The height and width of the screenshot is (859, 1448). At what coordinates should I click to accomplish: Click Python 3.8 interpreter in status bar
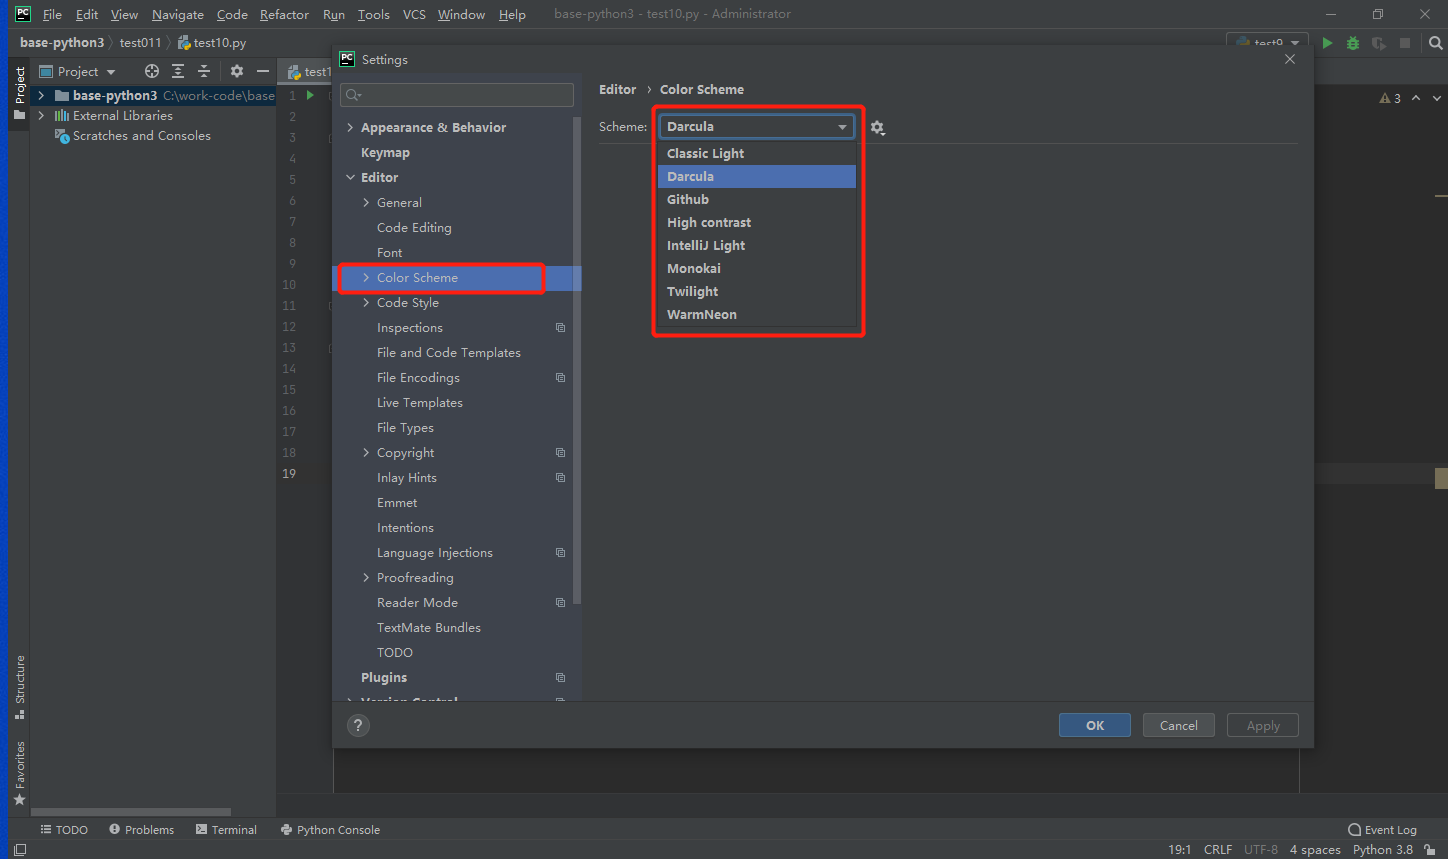tap(1382, 849)
